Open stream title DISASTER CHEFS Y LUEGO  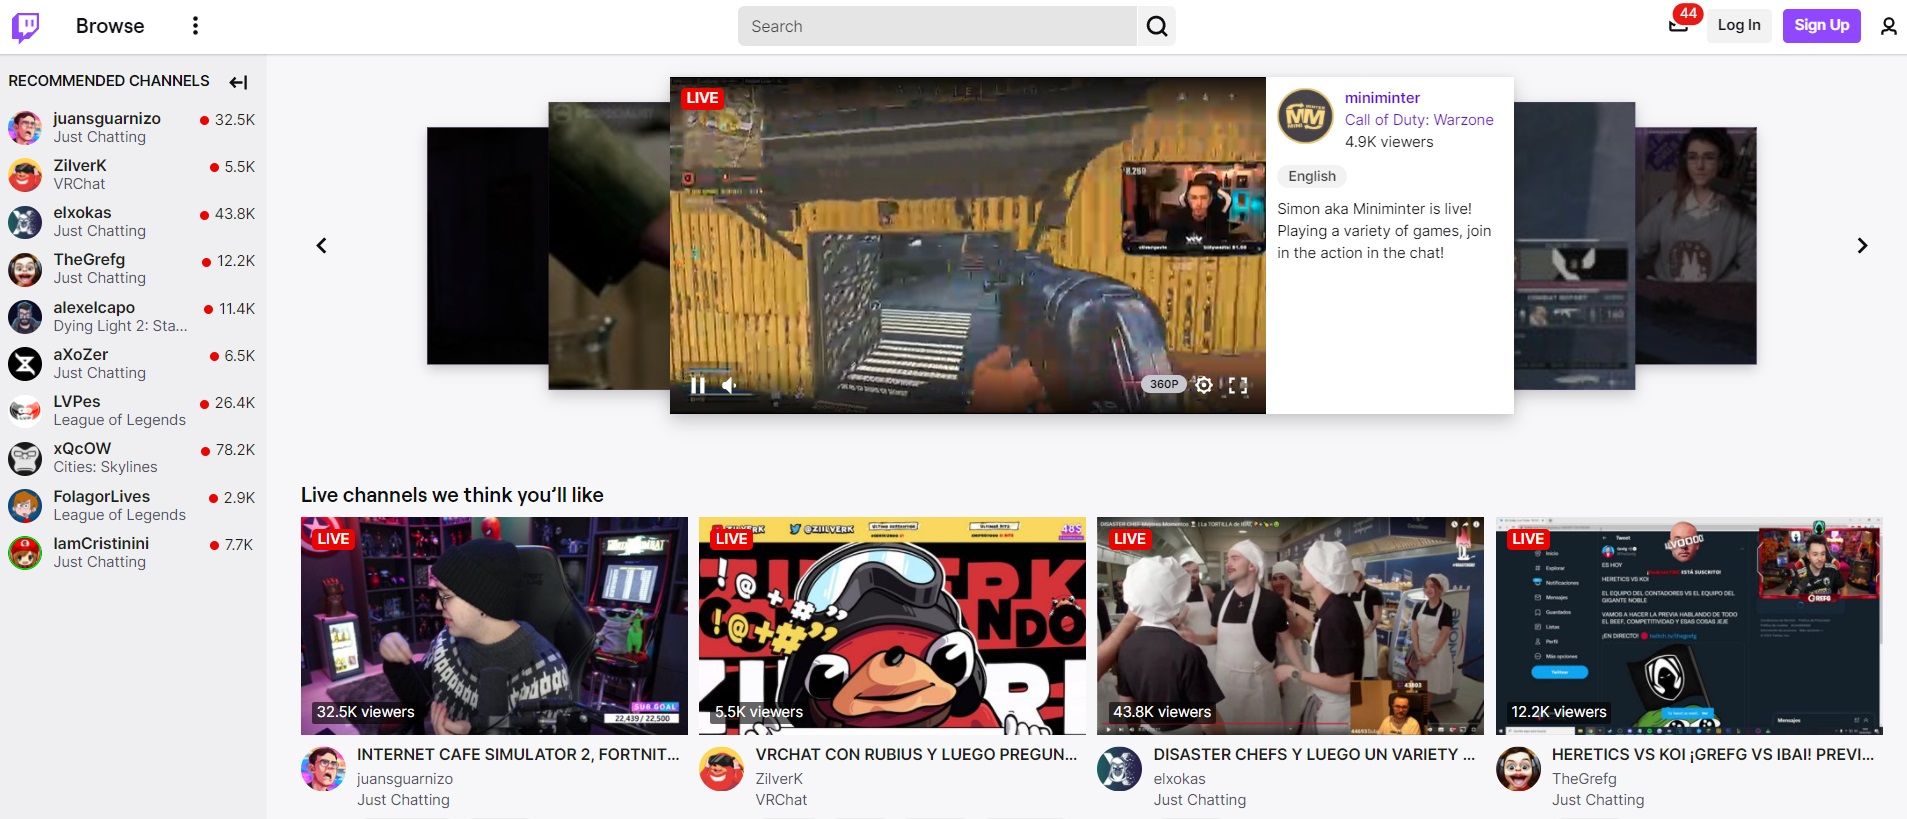click(1314, 755)
